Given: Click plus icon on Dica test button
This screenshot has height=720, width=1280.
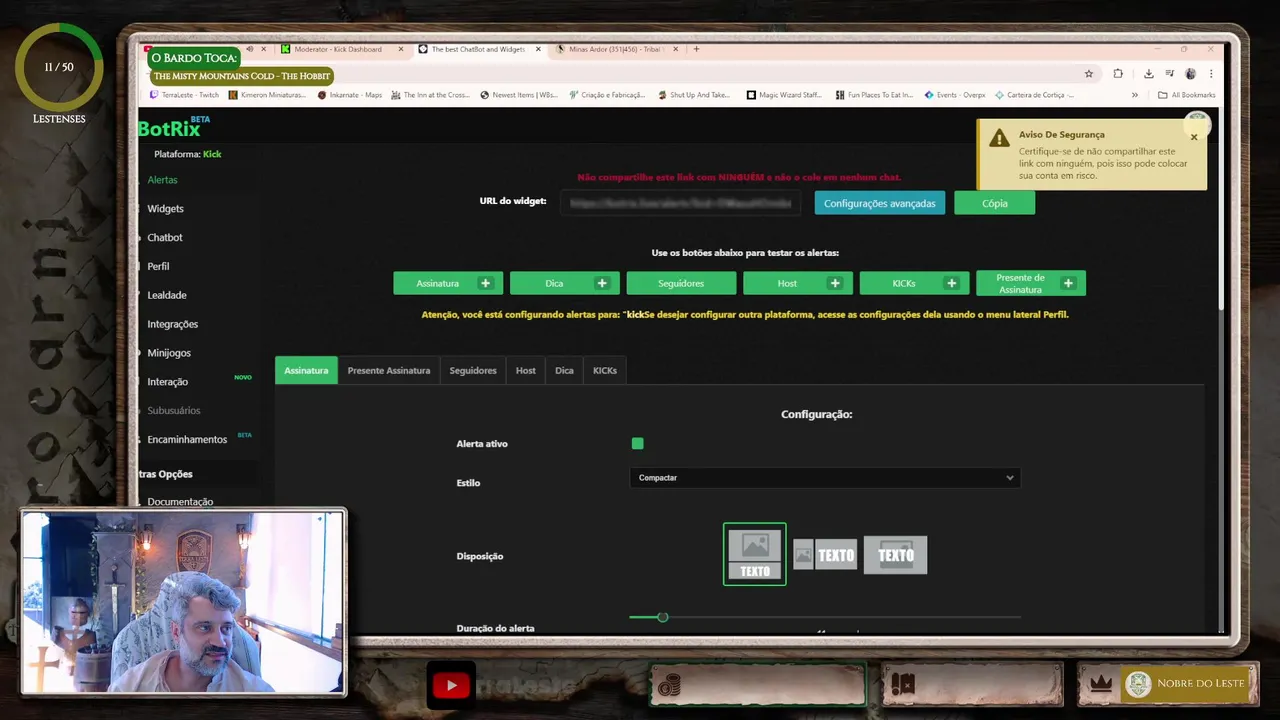Looking at the screenshot, I should tap(602, 283).
